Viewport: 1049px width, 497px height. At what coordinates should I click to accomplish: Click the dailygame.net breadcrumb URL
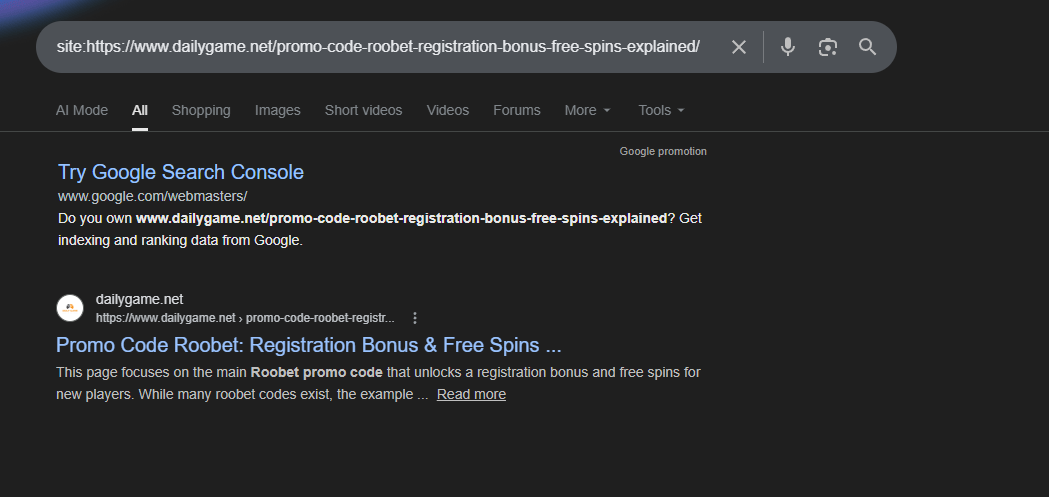click(245, 318)
